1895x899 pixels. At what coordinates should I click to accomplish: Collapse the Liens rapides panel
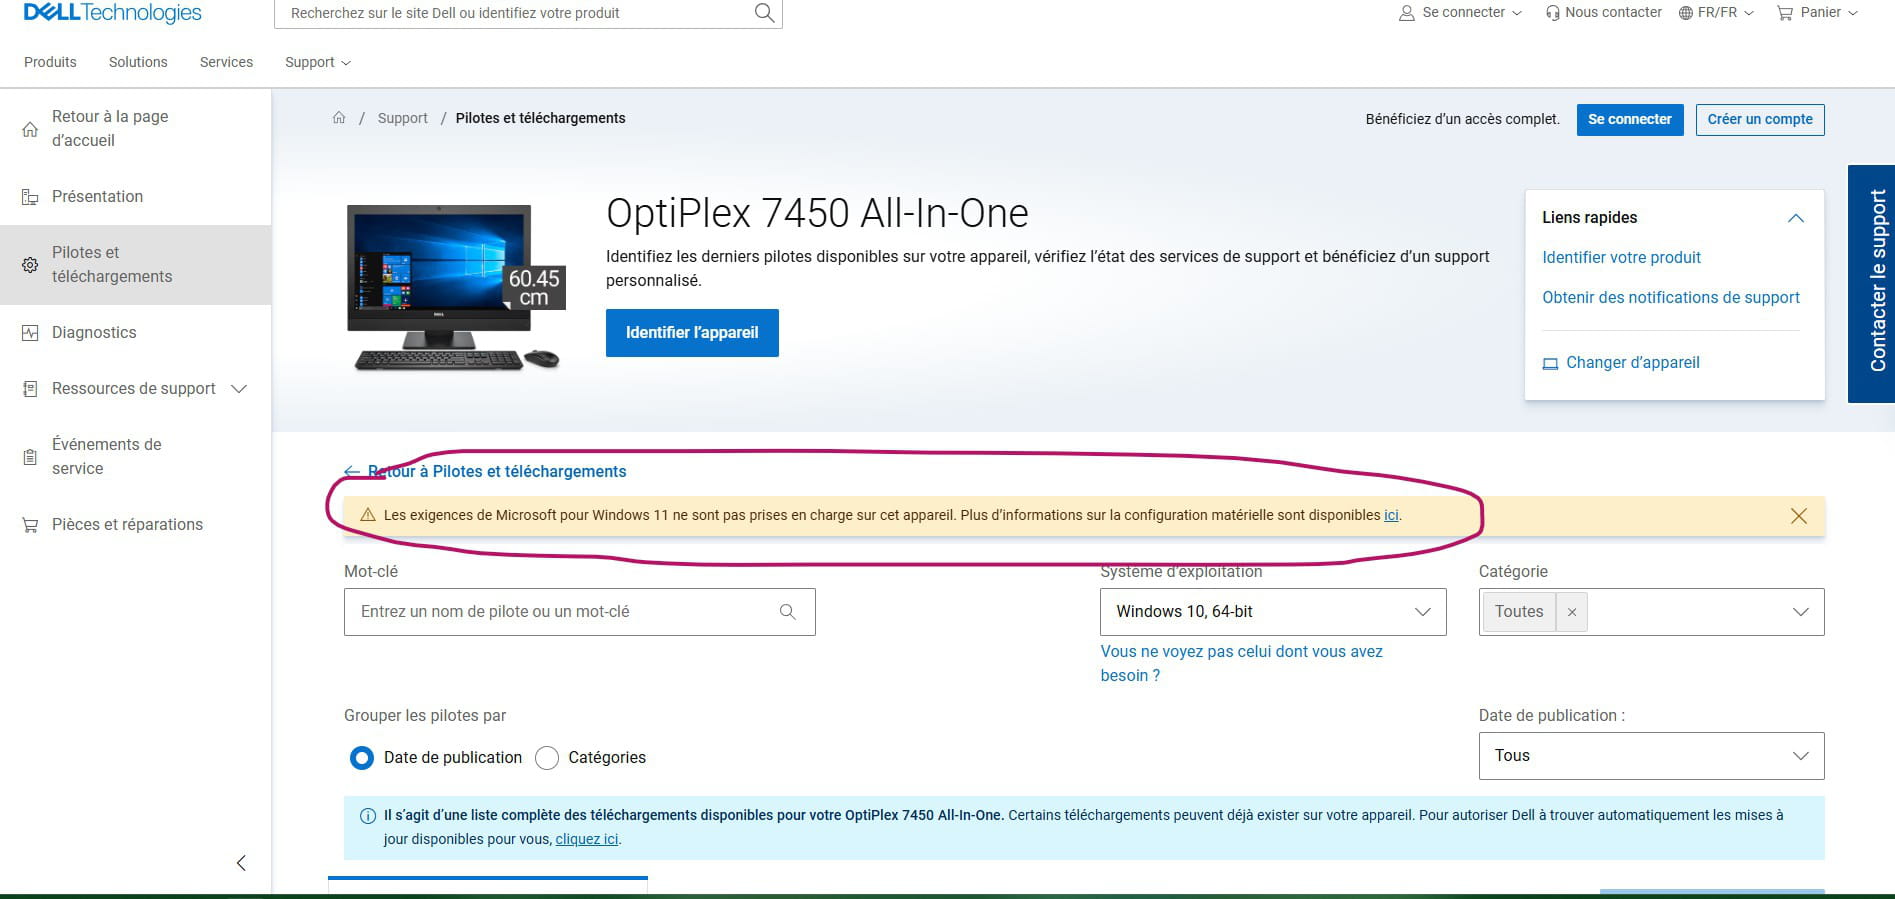coord(1796,218)
